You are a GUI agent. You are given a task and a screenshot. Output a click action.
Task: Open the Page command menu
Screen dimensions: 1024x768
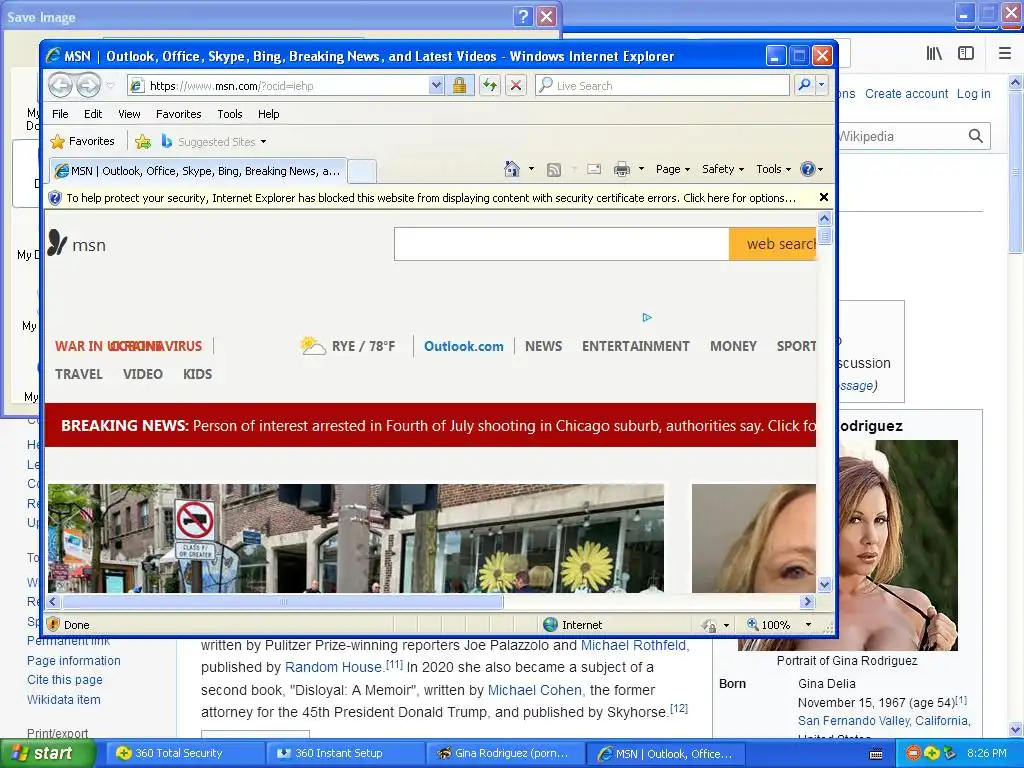tap(673, 169)
